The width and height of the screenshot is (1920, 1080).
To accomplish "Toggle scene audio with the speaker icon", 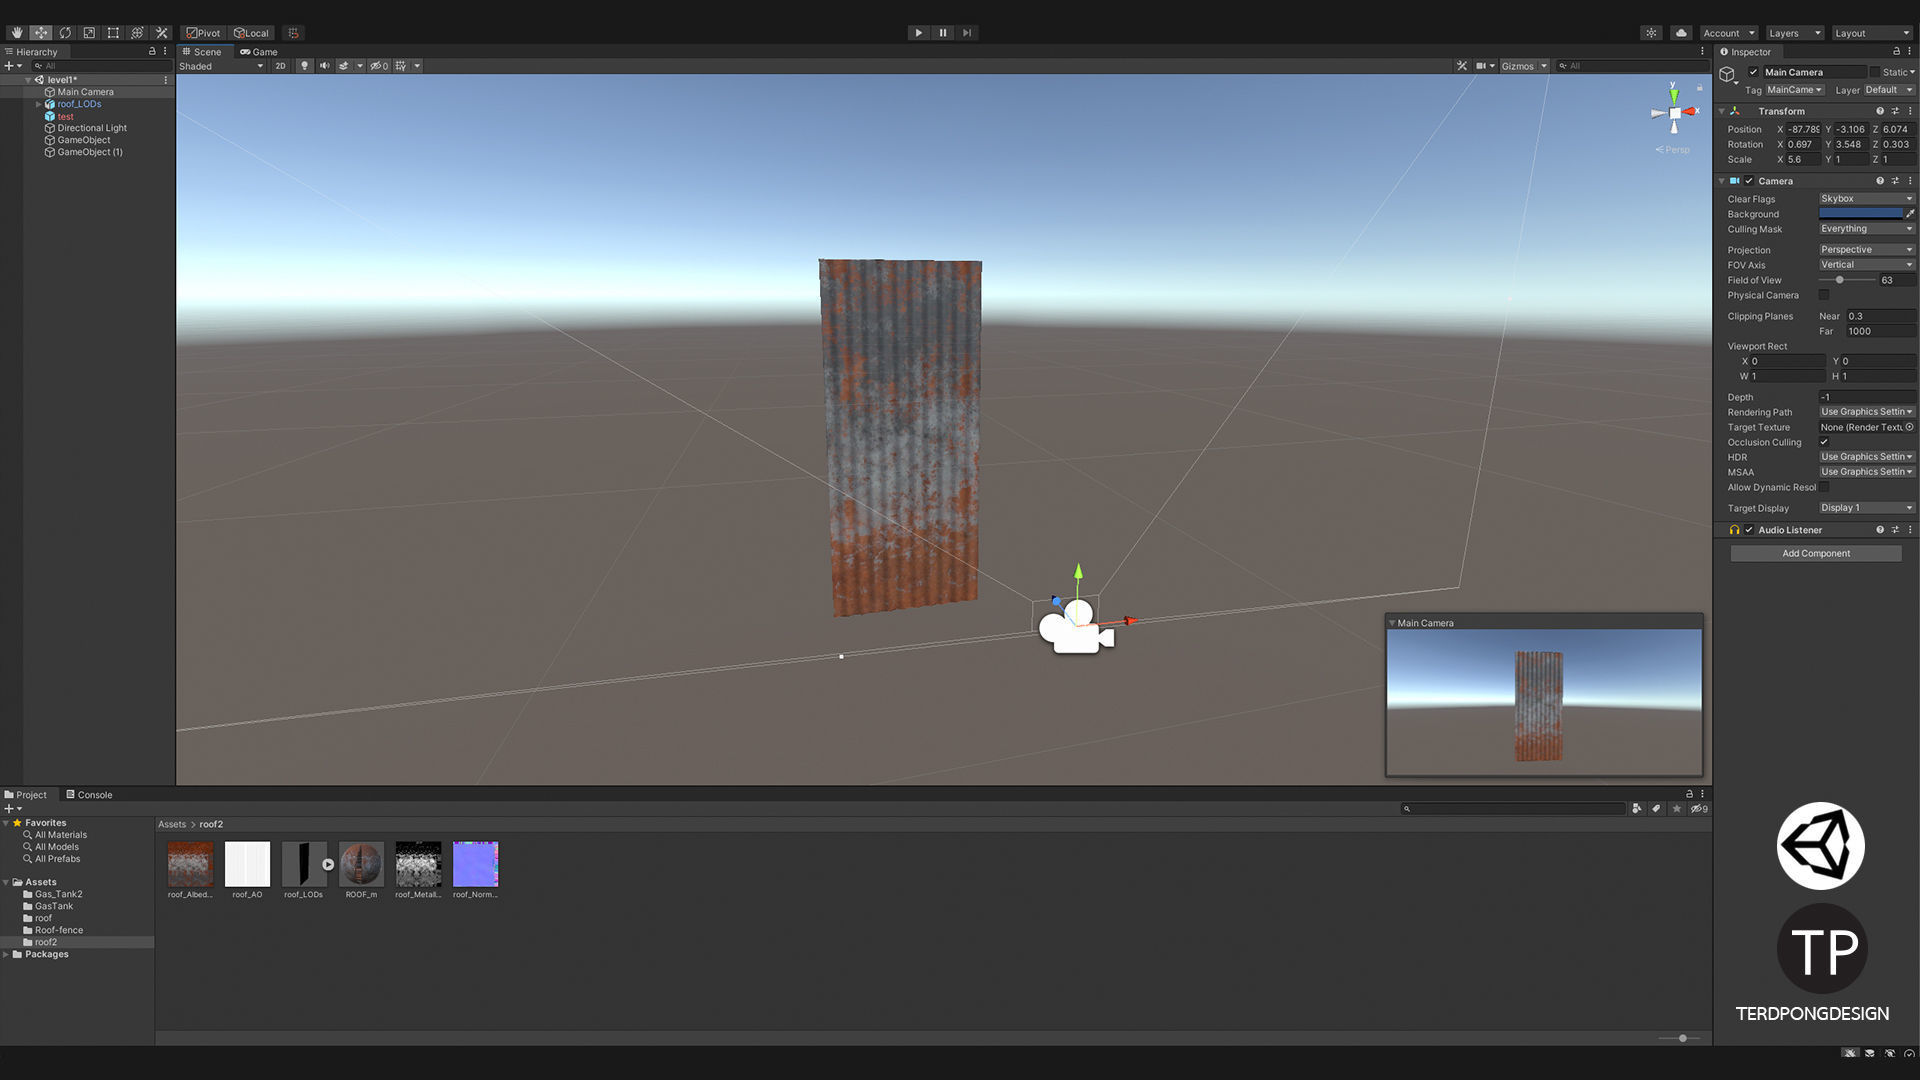I will (x=324, y=66).
